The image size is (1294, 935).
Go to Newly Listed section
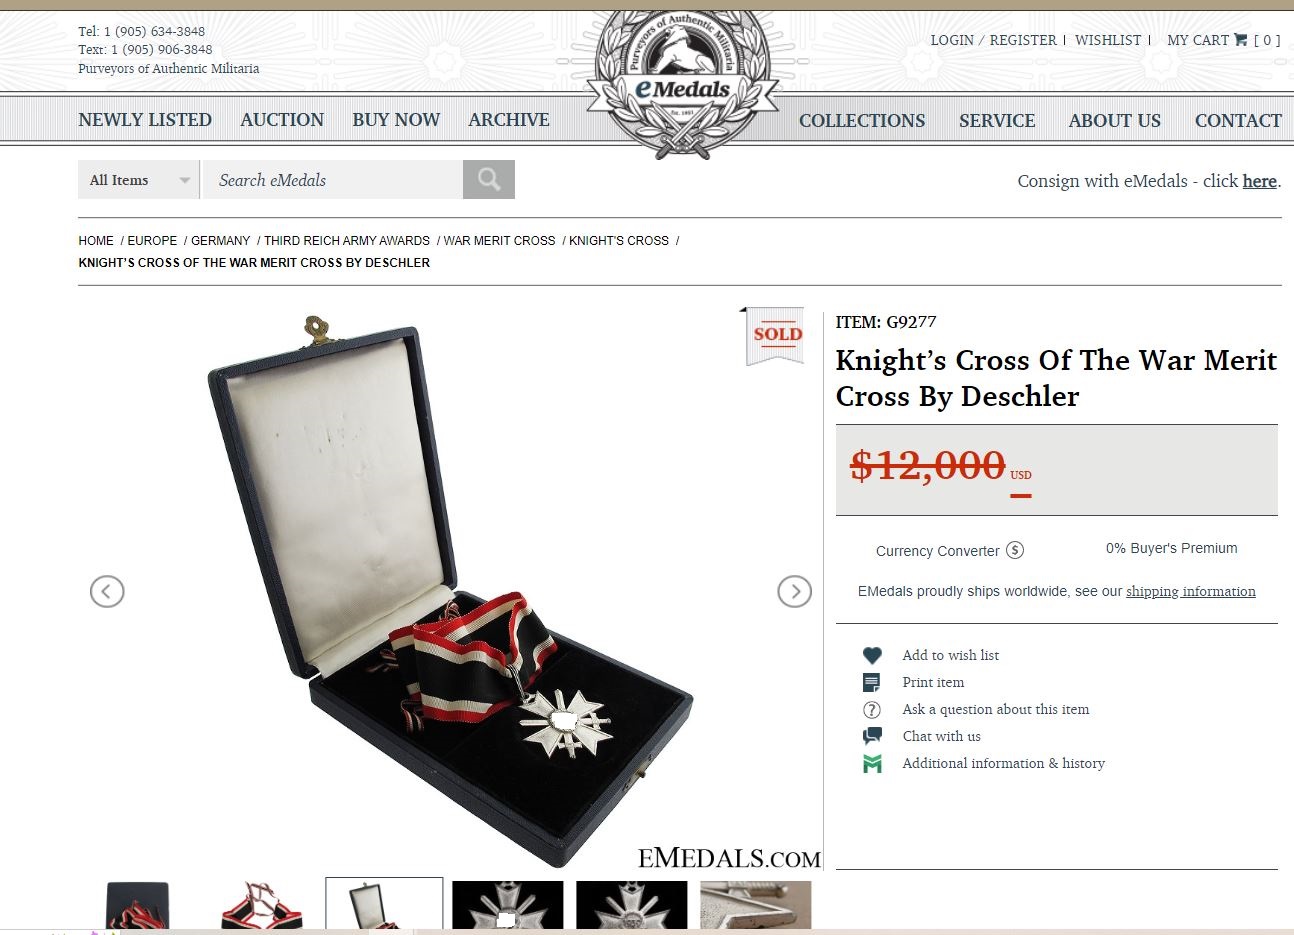pyautogui.click(x=145, y=120)
